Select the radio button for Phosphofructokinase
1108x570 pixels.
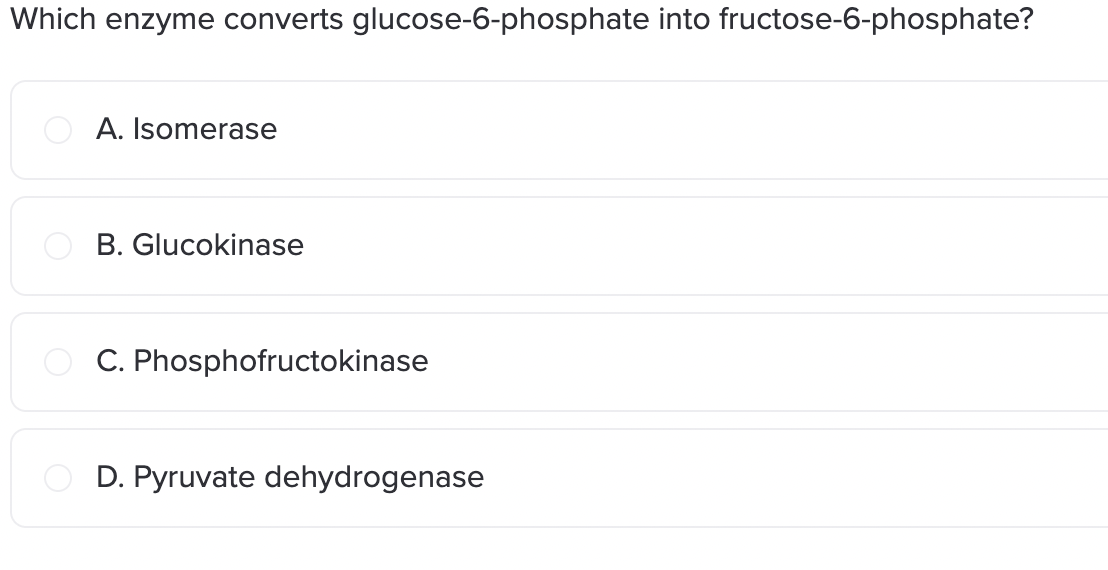58,362
